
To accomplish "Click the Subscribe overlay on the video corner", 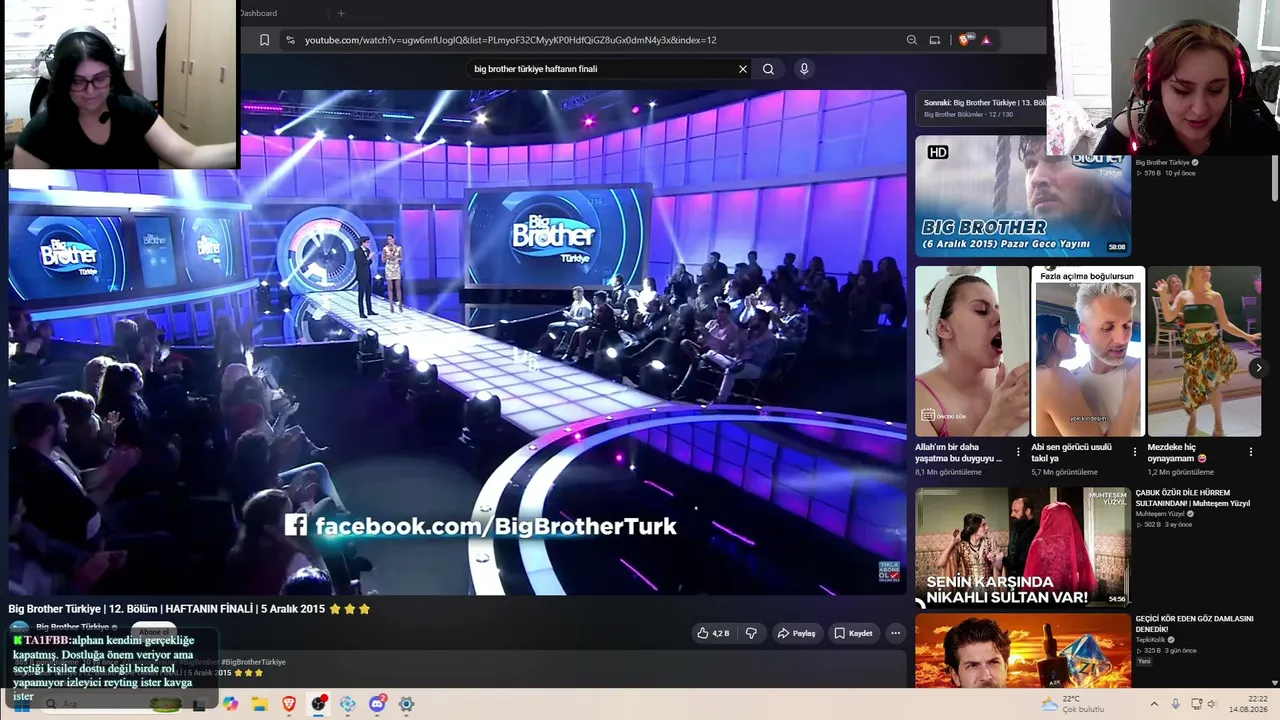I will click(889, 571).
